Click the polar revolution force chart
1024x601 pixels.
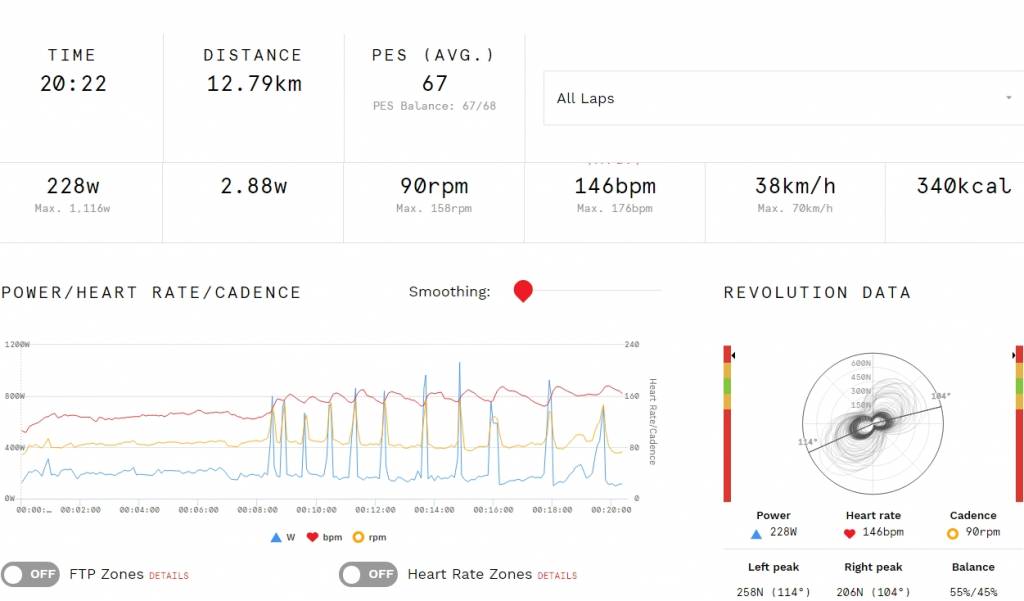pos(872,425)
